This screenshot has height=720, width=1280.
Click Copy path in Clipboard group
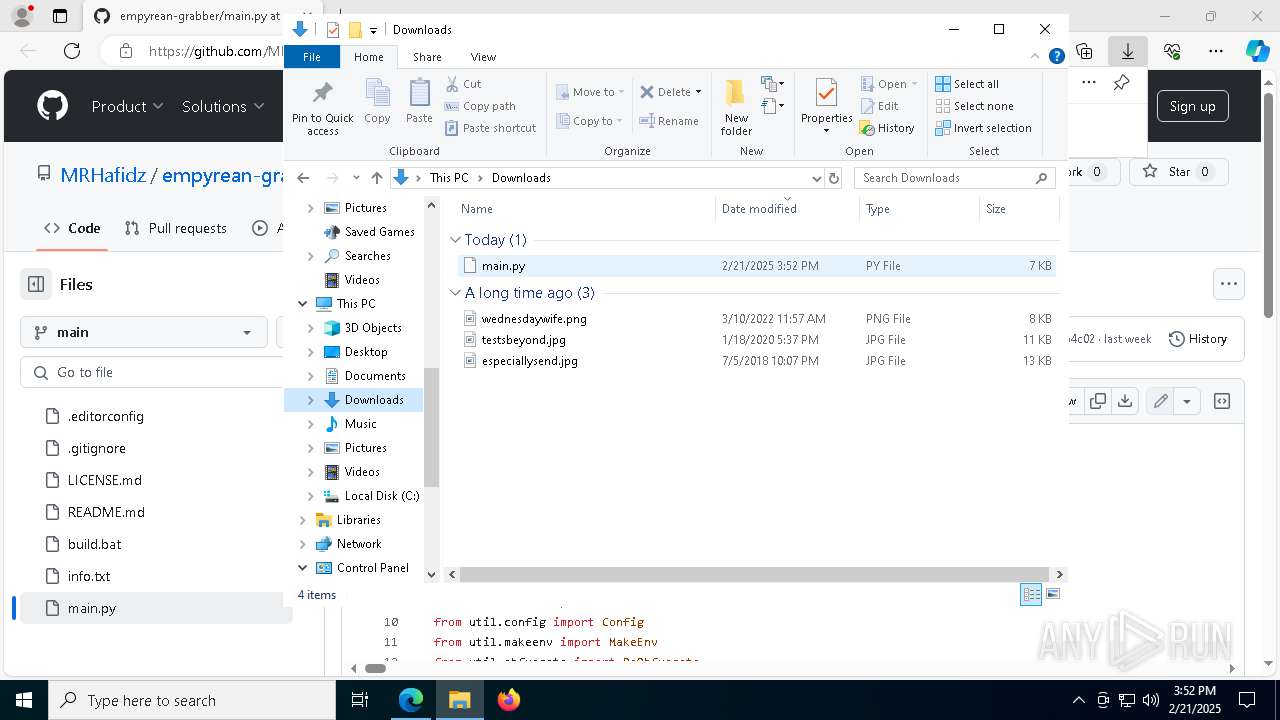tap(480, 106)
